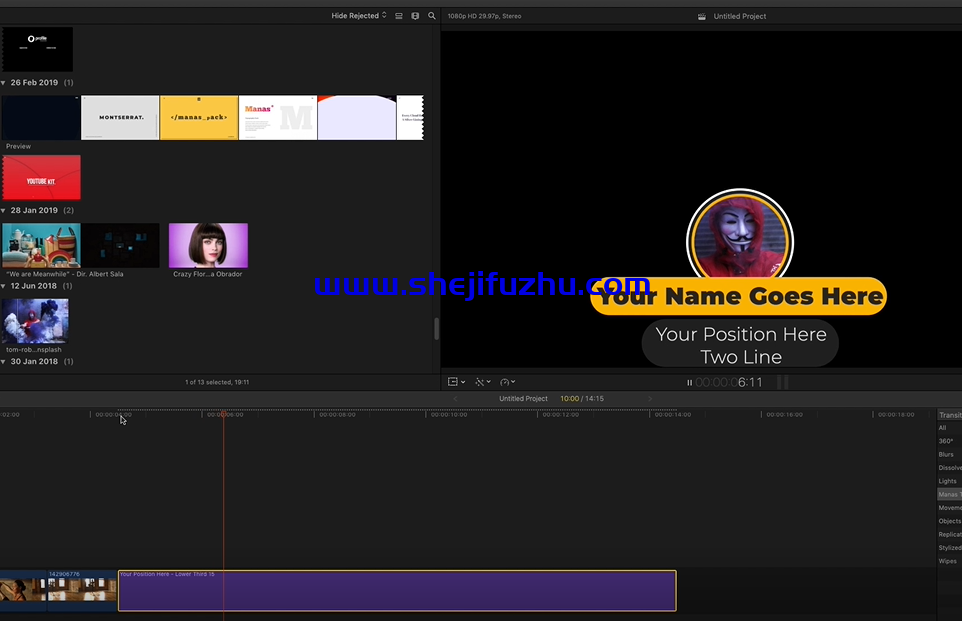This screenshot has height=621, width=962.
Task: Select timeline clip 142906776
Action: pos(82,590)
